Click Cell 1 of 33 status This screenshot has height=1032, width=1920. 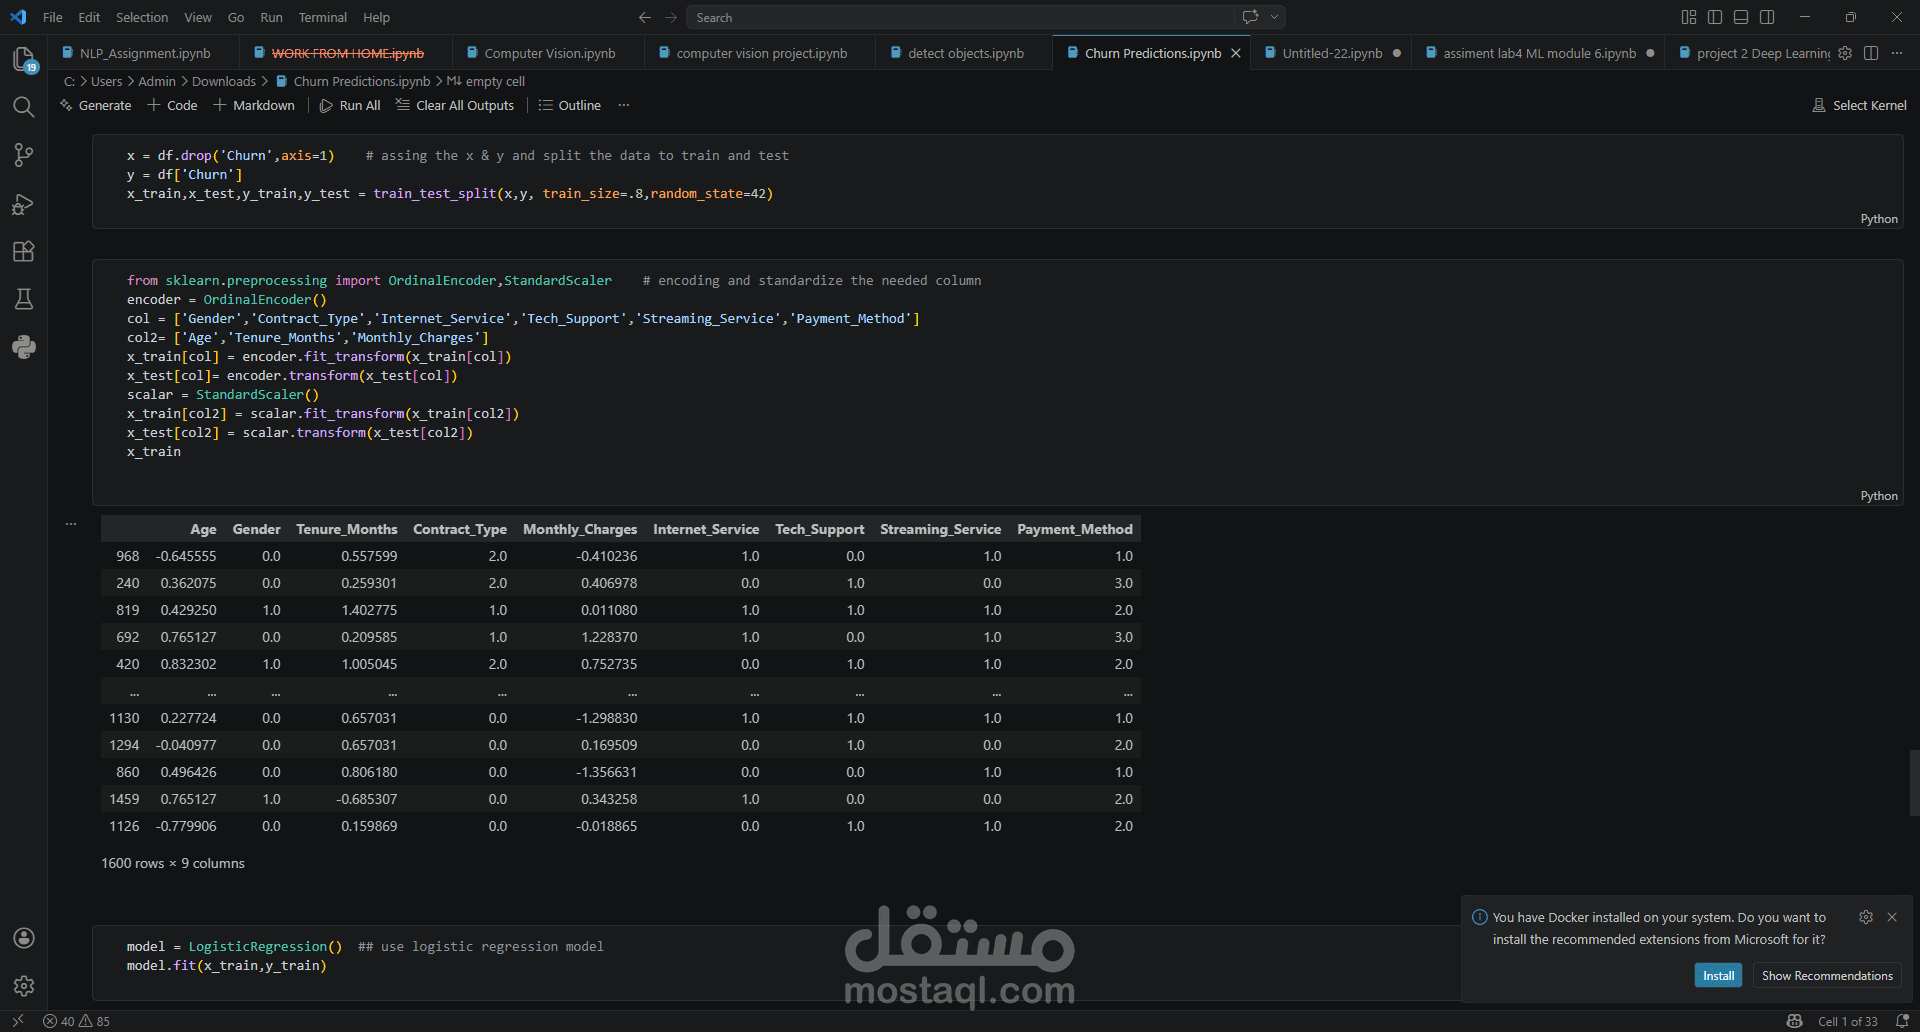tap(1847, 1021)
